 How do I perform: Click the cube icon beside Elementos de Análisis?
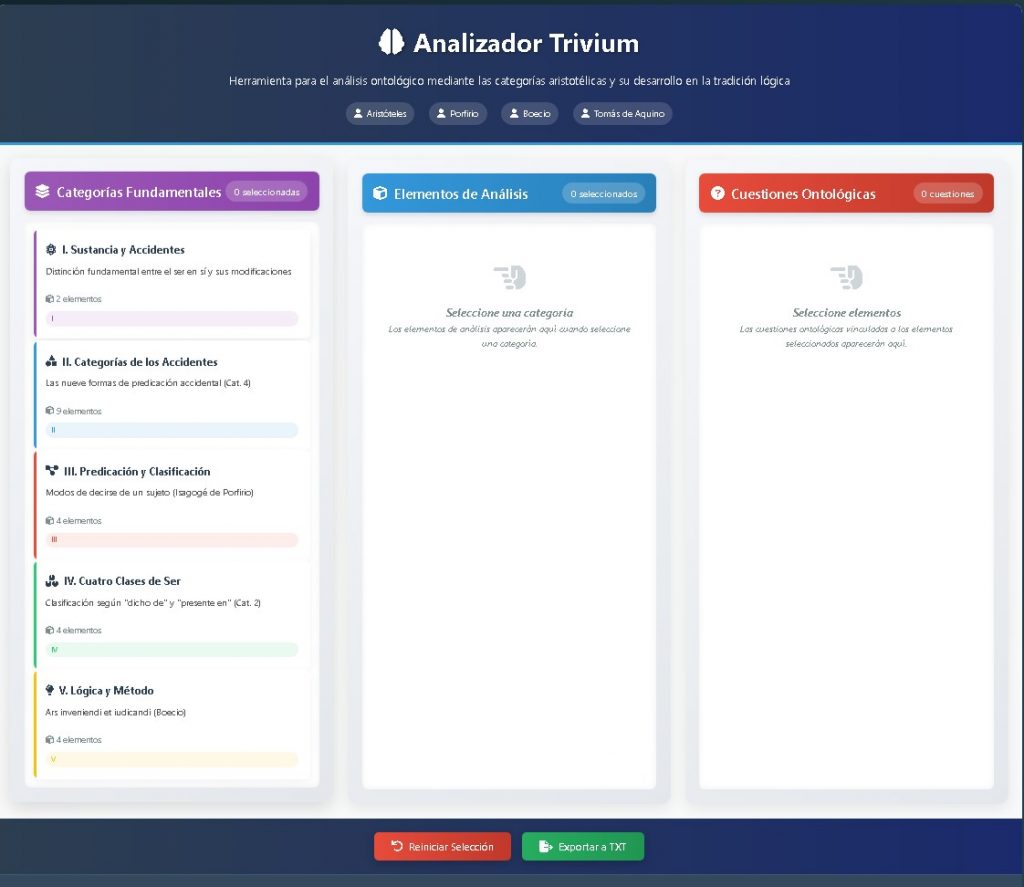pyautogui.click(x=380, y=193)
